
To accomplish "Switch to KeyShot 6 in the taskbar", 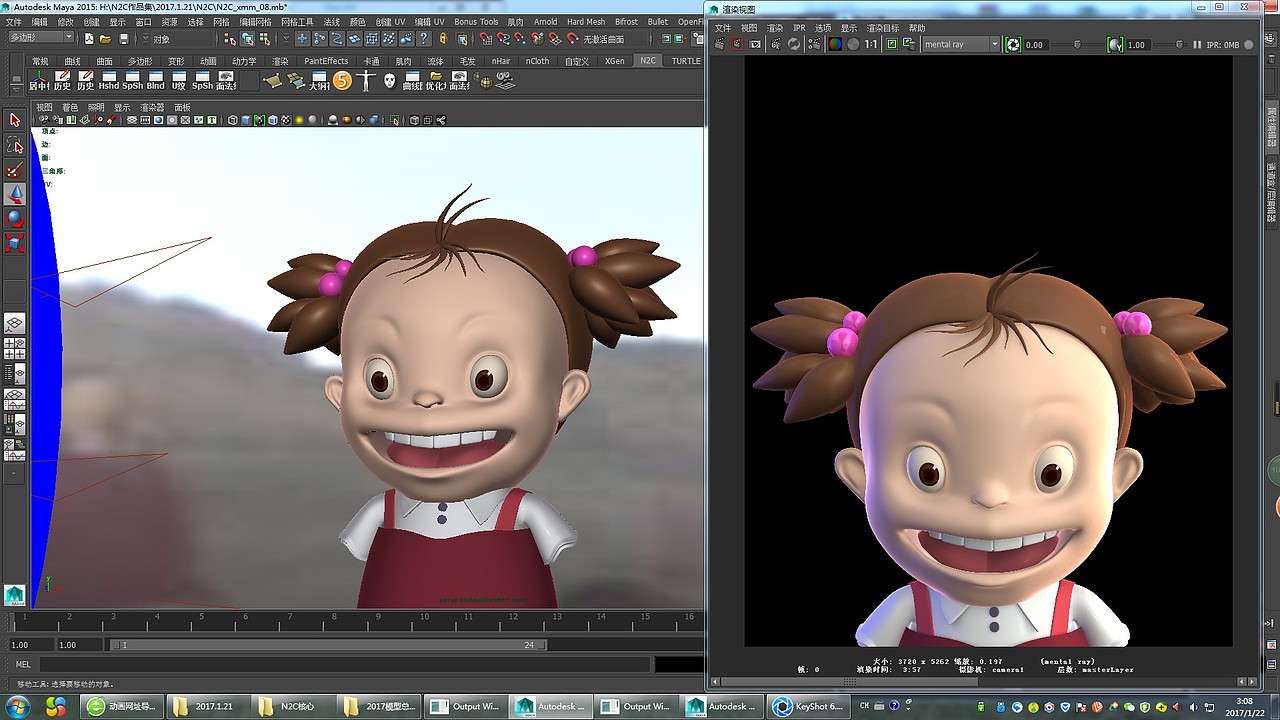I will click(x=809, y=706).
